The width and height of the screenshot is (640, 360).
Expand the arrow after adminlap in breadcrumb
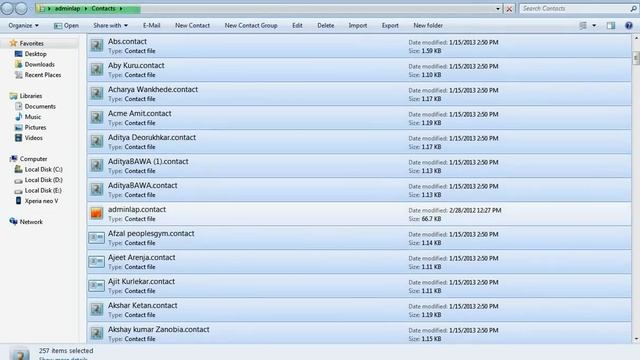coord(86,9)
